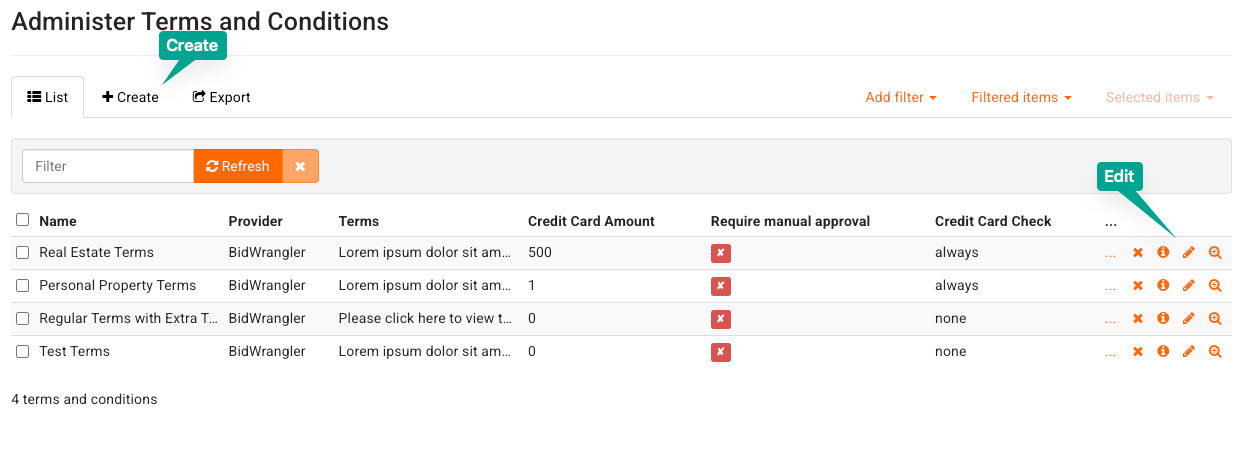Click into the Filter text field

[x=108, y=166]
